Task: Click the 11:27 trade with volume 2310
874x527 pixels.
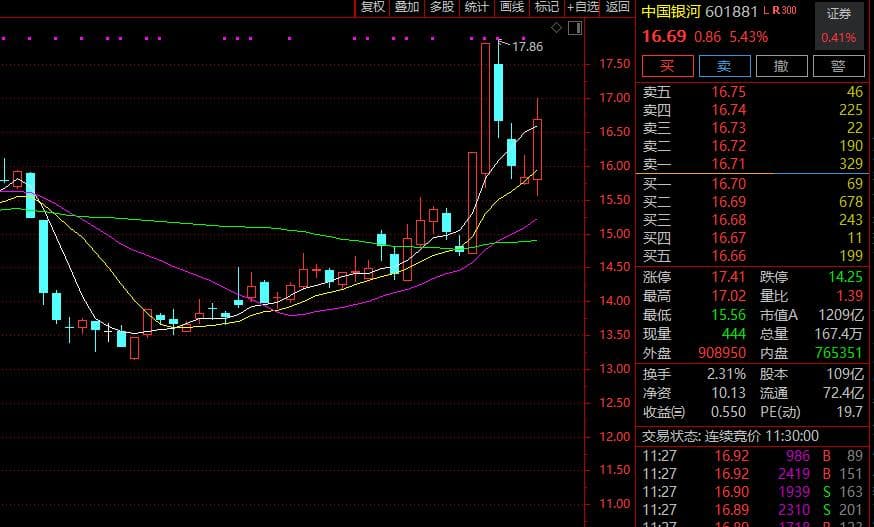Action: pyautogui.click(x=752, y=510)
